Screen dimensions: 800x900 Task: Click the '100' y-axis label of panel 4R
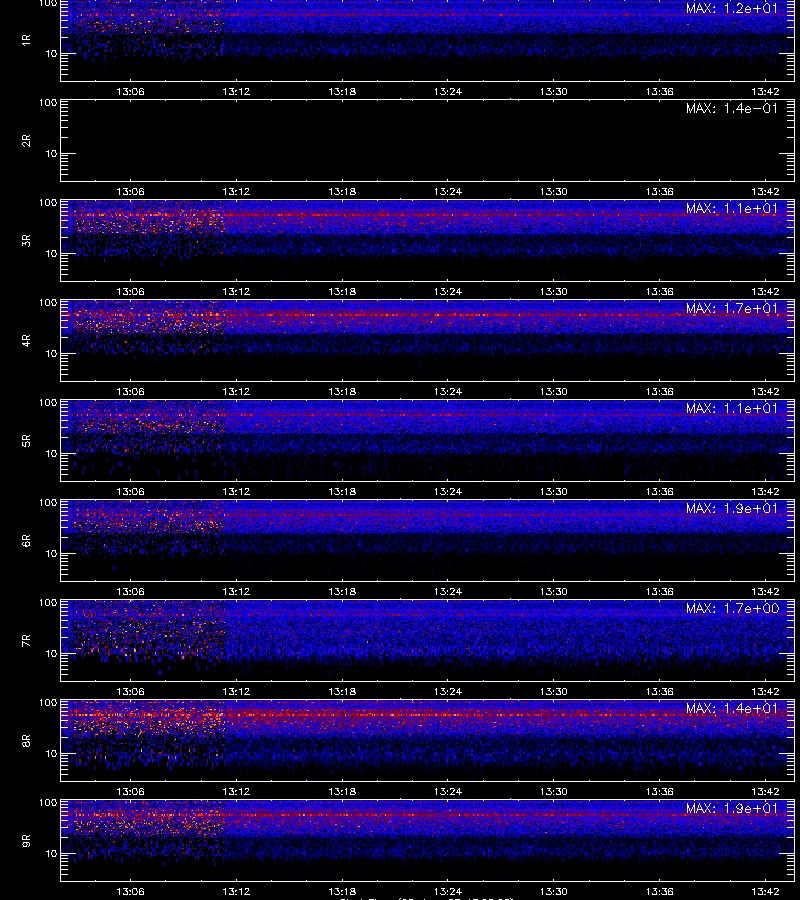pyautogui.click(x=48, y=302)
